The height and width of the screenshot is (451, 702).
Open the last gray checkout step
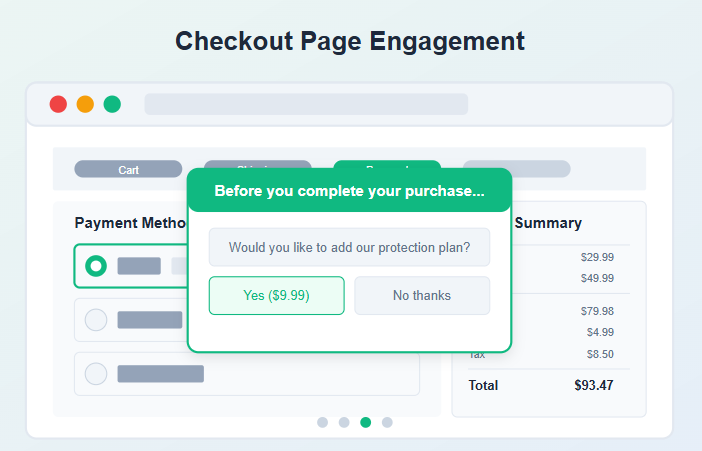tap(516, 169)
